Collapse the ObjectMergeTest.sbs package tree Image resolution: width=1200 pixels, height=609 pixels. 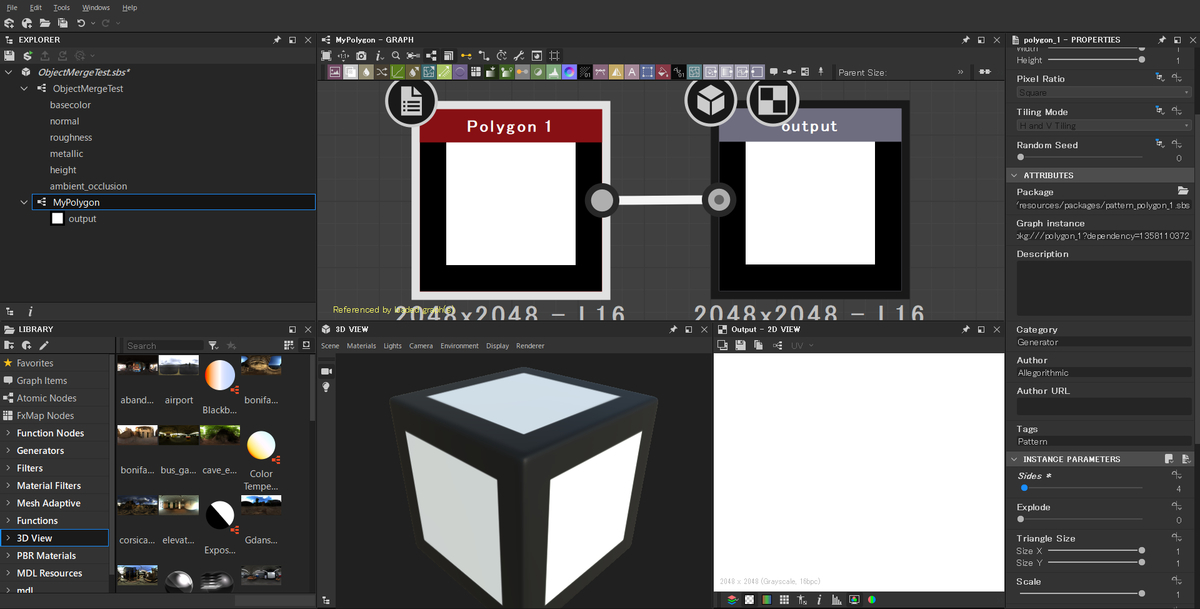[9, 72]
